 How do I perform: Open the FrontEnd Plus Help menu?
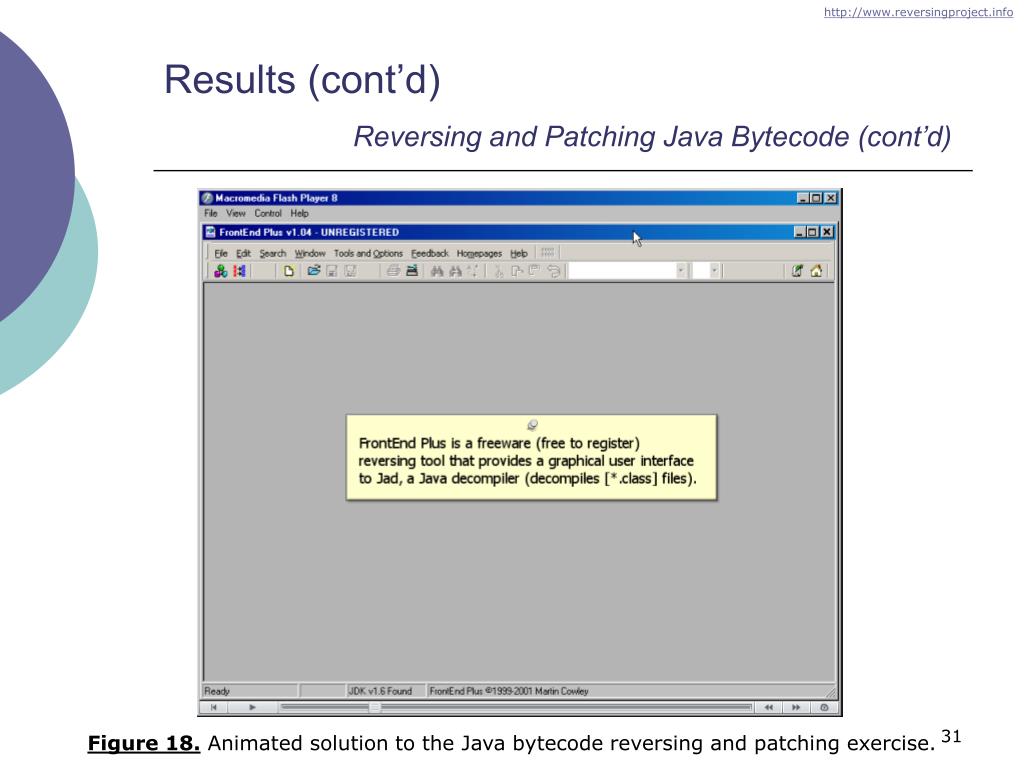tap(519, 253)
